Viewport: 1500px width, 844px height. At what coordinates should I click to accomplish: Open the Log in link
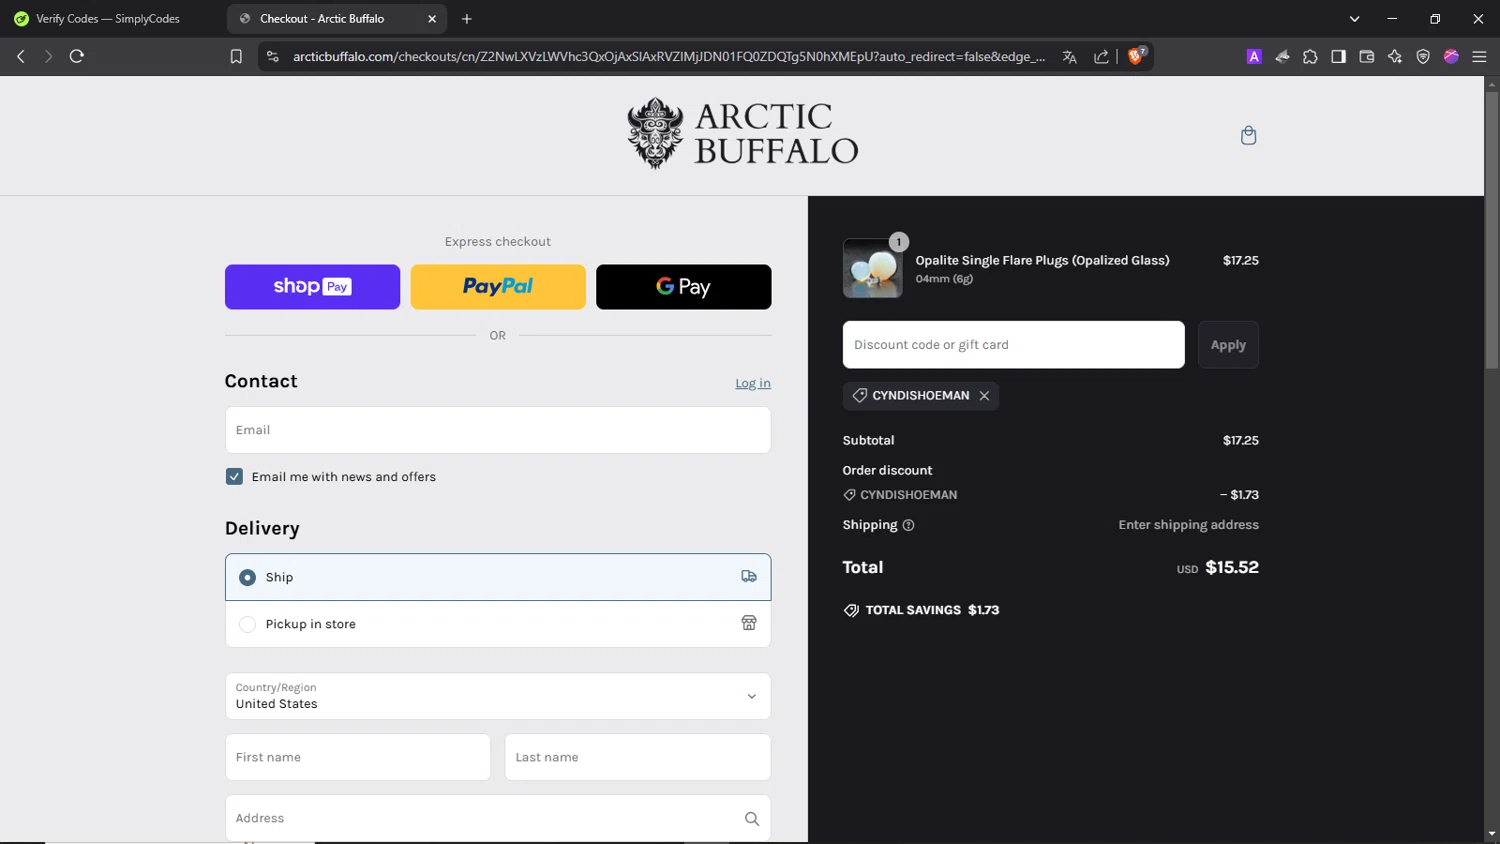(753, 383)
